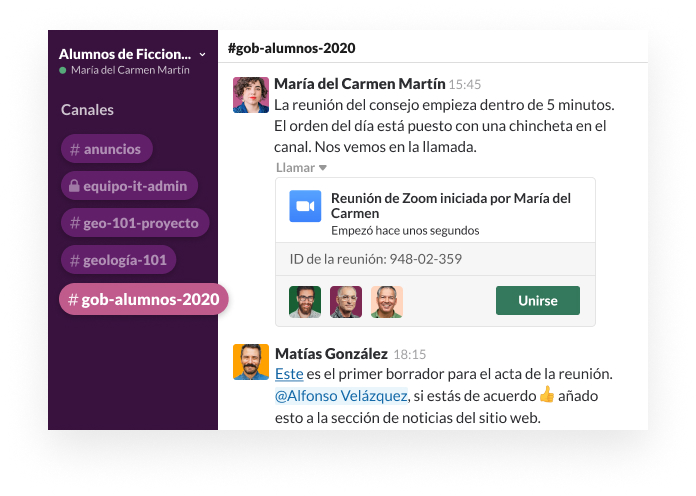Screen dimensions: 696x496
Task: Click the thumbs up emoji in message
Action: [x=546, y=395]
